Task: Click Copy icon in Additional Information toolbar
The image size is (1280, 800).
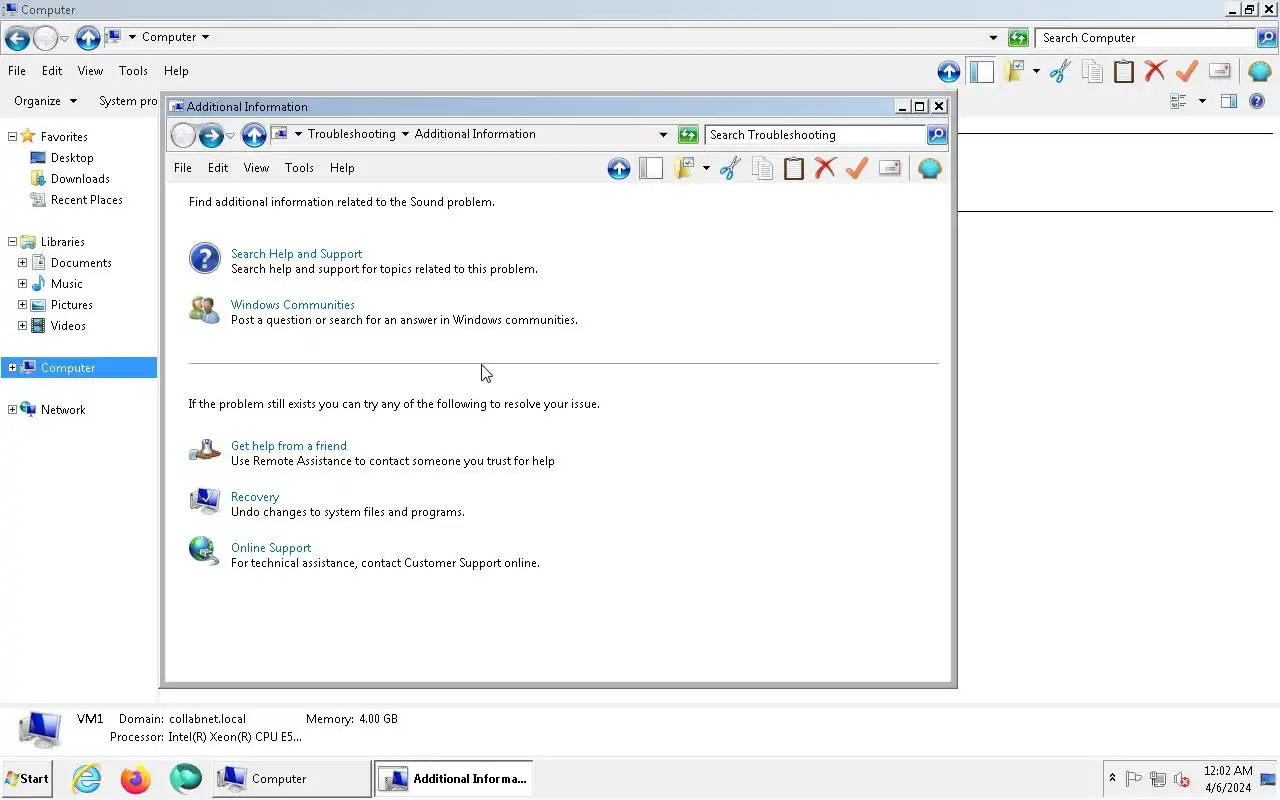Action: tap(762, 169)
